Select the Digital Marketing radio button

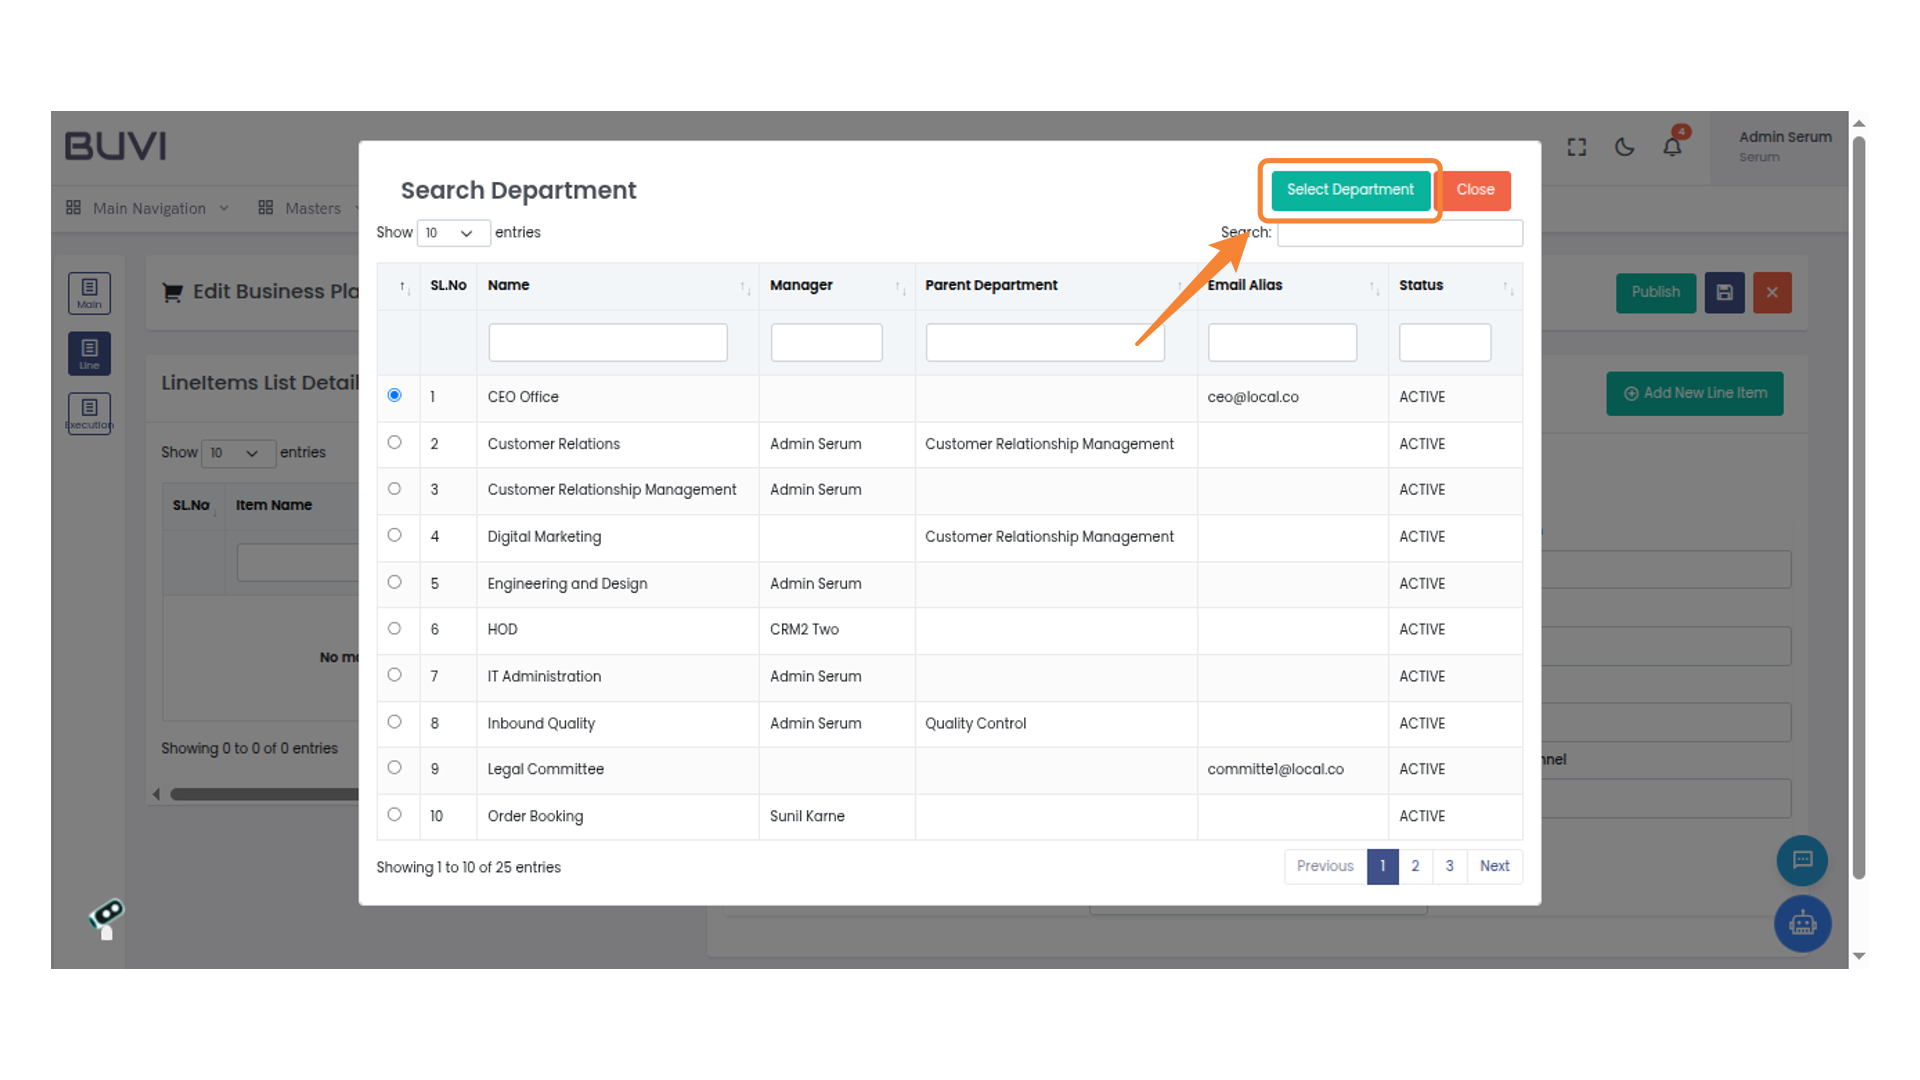(394, 535)
